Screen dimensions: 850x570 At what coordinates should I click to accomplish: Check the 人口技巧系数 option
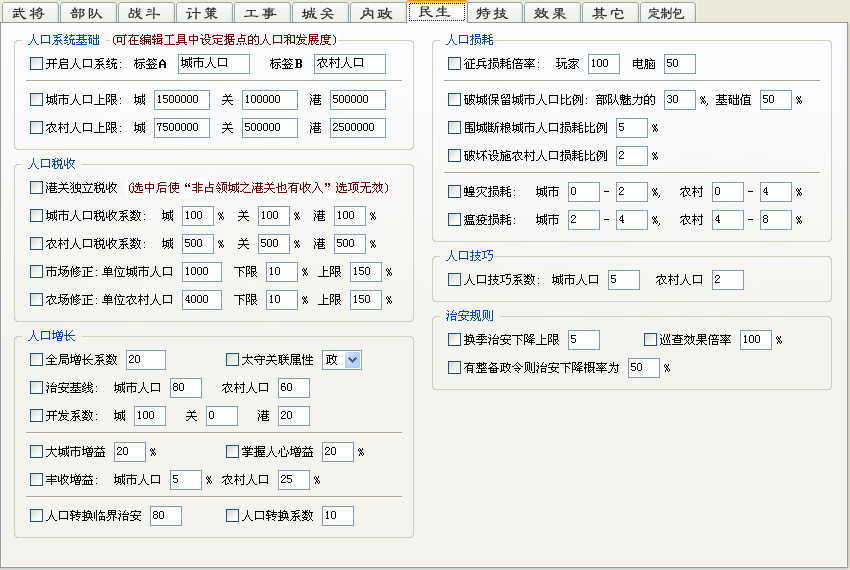click(x=454, y=279)
